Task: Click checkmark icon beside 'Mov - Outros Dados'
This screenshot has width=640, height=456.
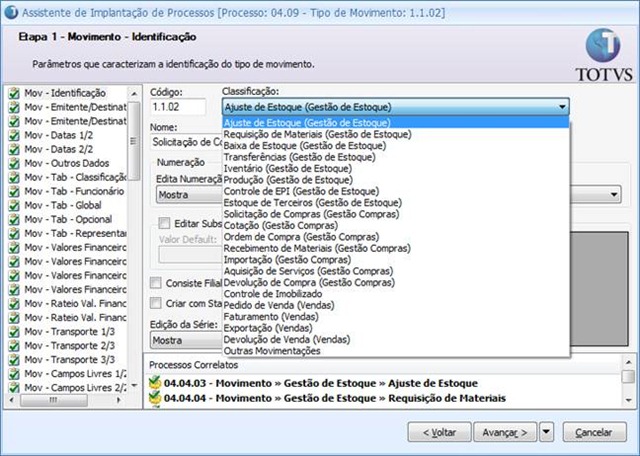Action: pos(14,163)
